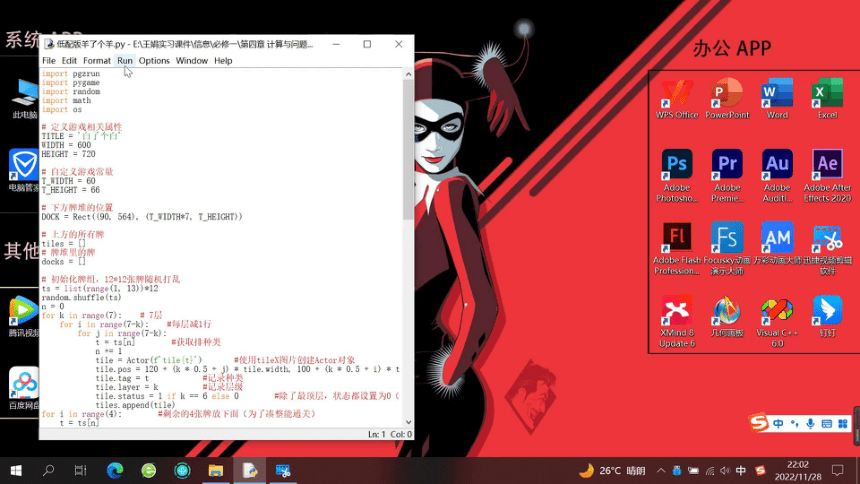Open WPS Office desktop icon
Image resolution: width=860 pixels, height=484 pixels.
tap(677, 99)
